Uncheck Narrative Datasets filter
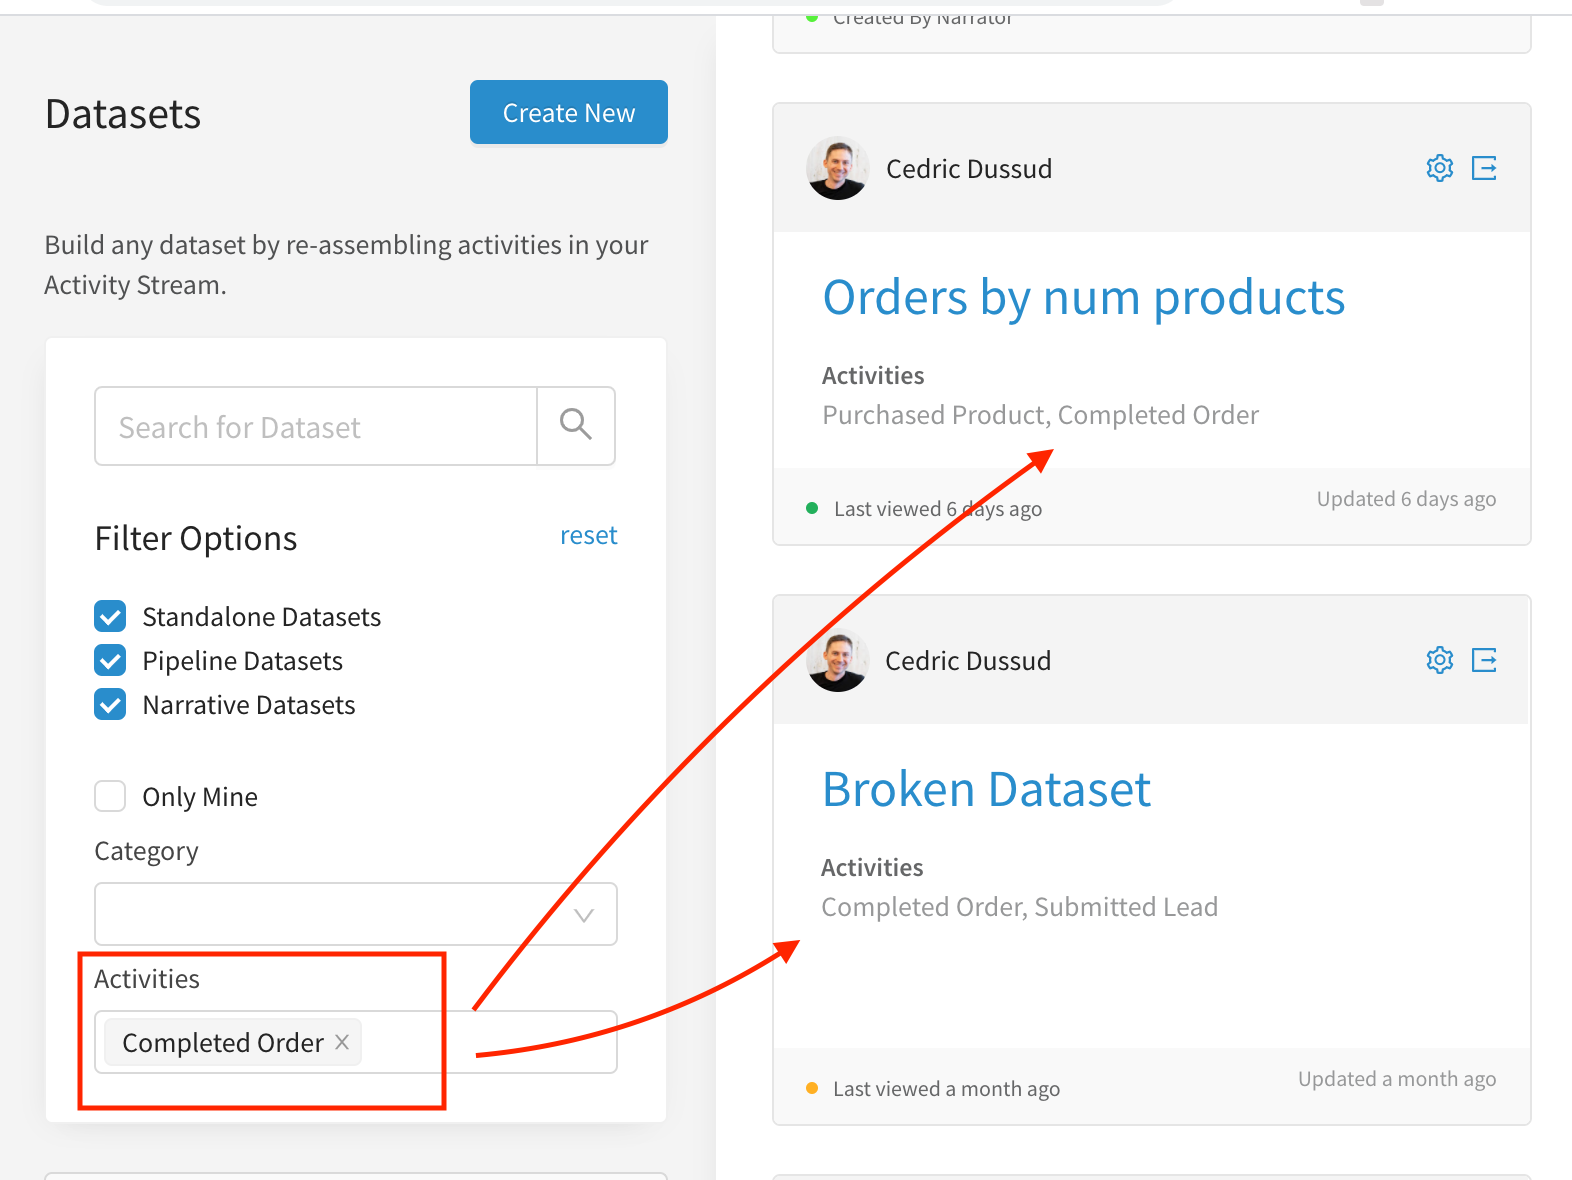 pos(110,704)
